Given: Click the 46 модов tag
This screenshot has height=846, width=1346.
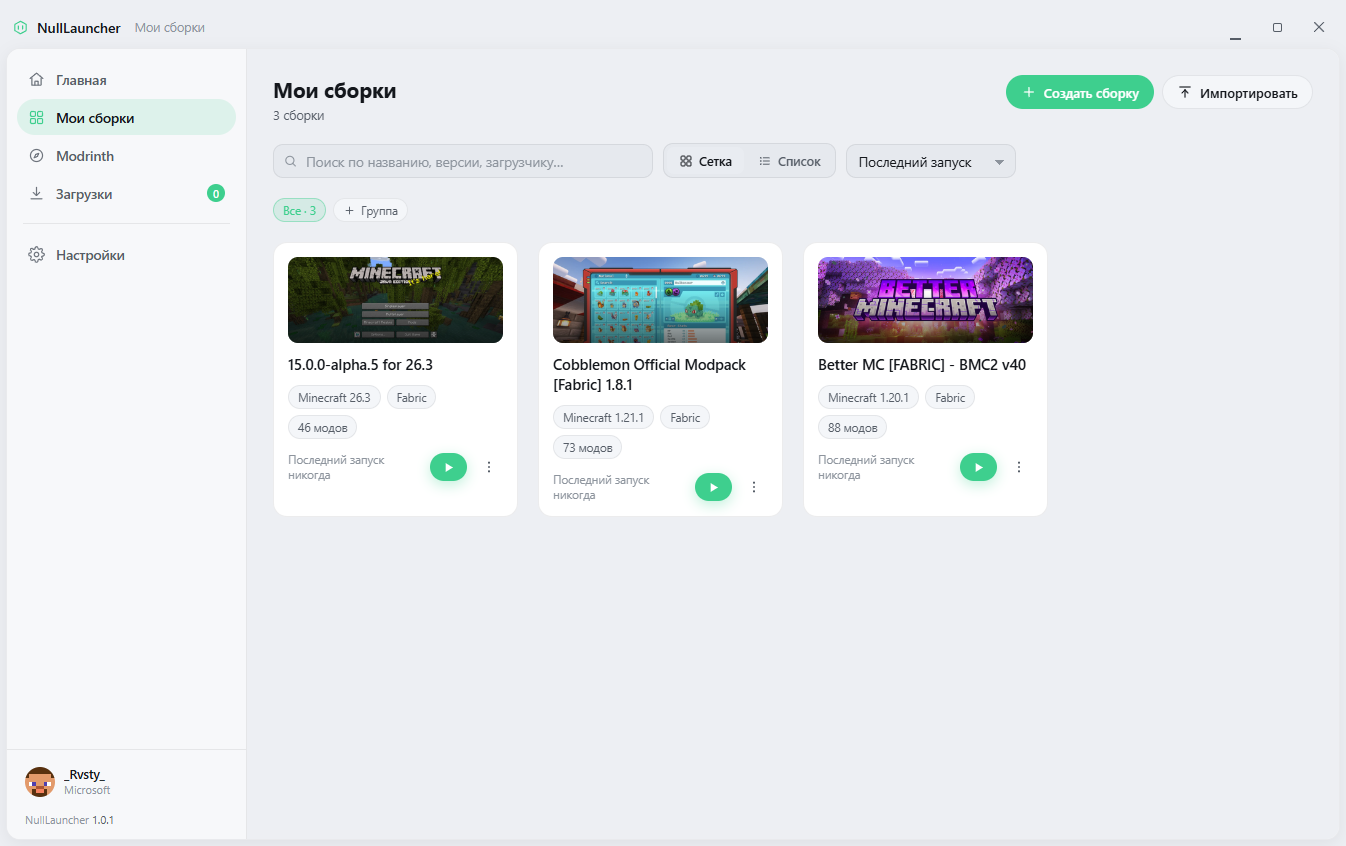Looking at the screenshot, I should coord(322,427).
